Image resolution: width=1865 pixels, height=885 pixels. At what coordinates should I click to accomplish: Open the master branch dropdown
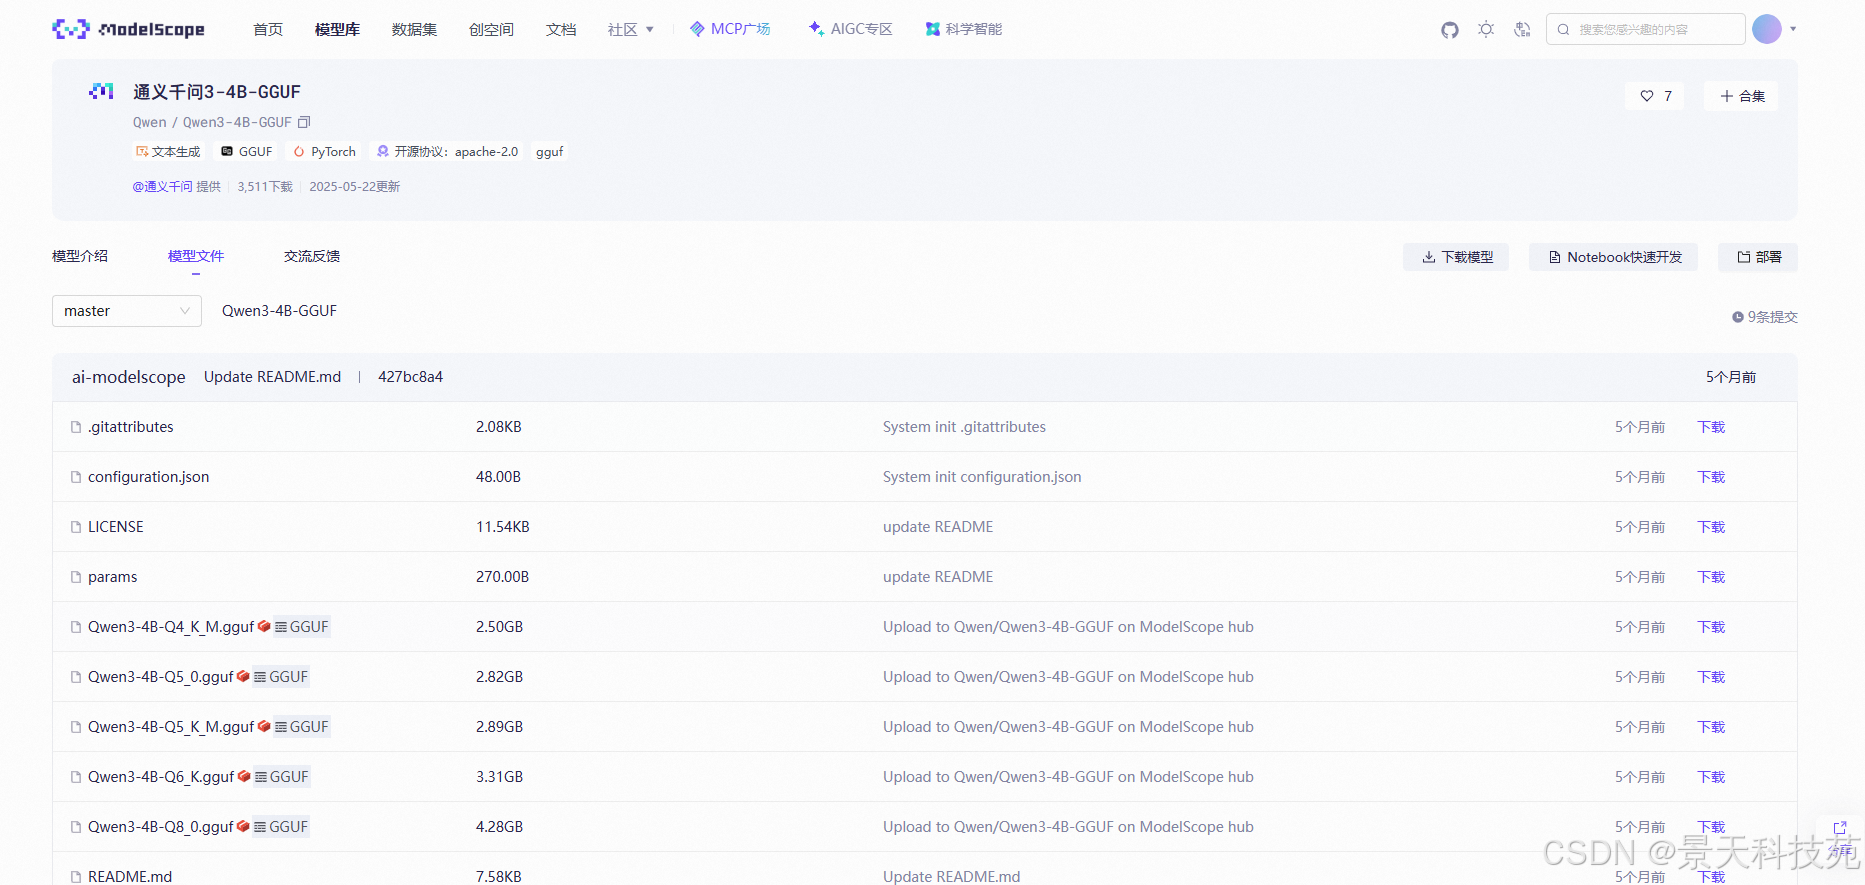point(127,311)
